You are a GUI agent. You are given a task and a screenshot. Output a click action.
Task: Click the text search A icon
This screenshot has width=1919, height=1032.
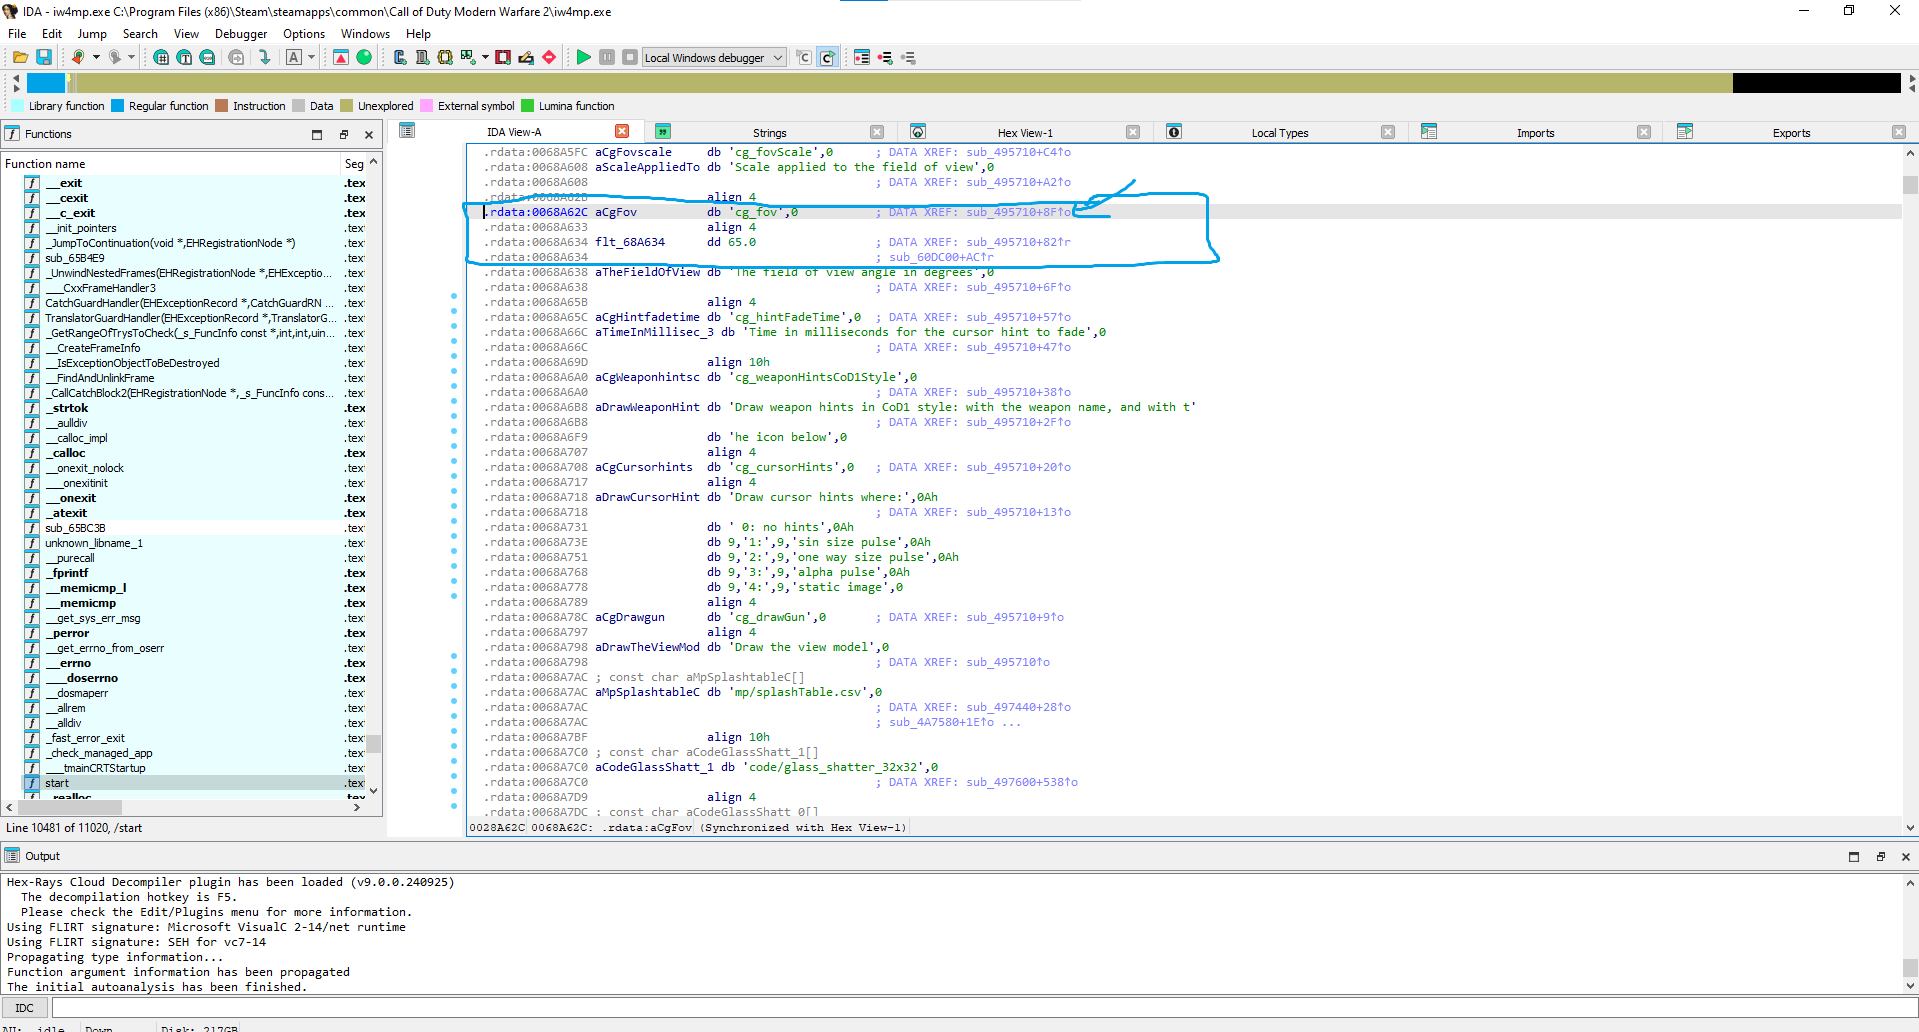point(294,57)
